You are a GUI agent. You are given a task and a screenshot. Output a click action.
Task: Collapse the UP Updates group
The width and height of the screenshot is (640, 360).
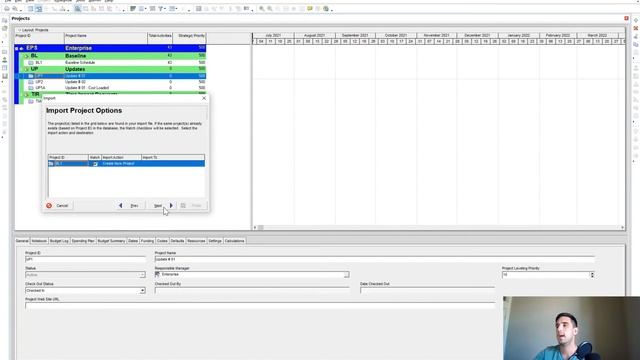[27, 69]
